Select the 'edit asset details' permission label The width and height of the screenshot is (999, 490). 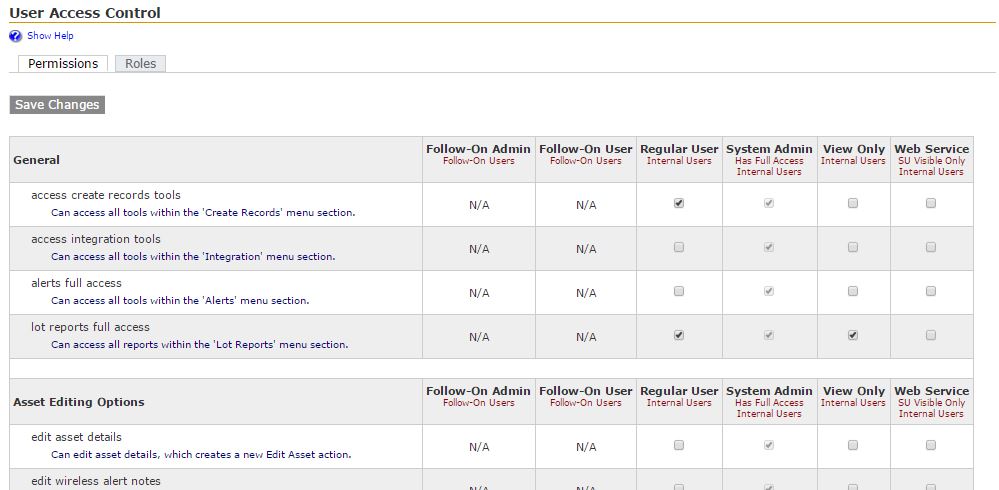[x=76, y=437]
